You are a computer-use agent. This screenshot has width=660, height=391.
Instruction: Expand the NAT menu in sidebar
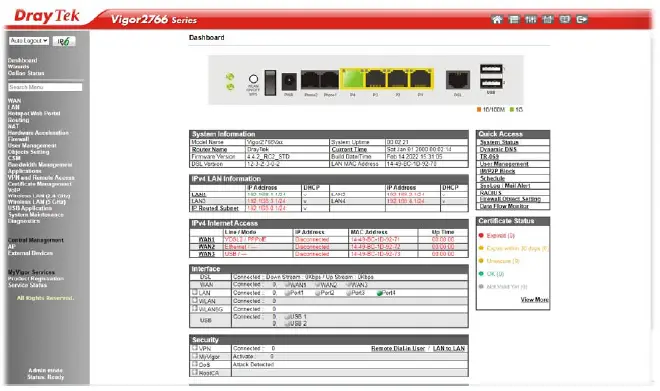13,126
